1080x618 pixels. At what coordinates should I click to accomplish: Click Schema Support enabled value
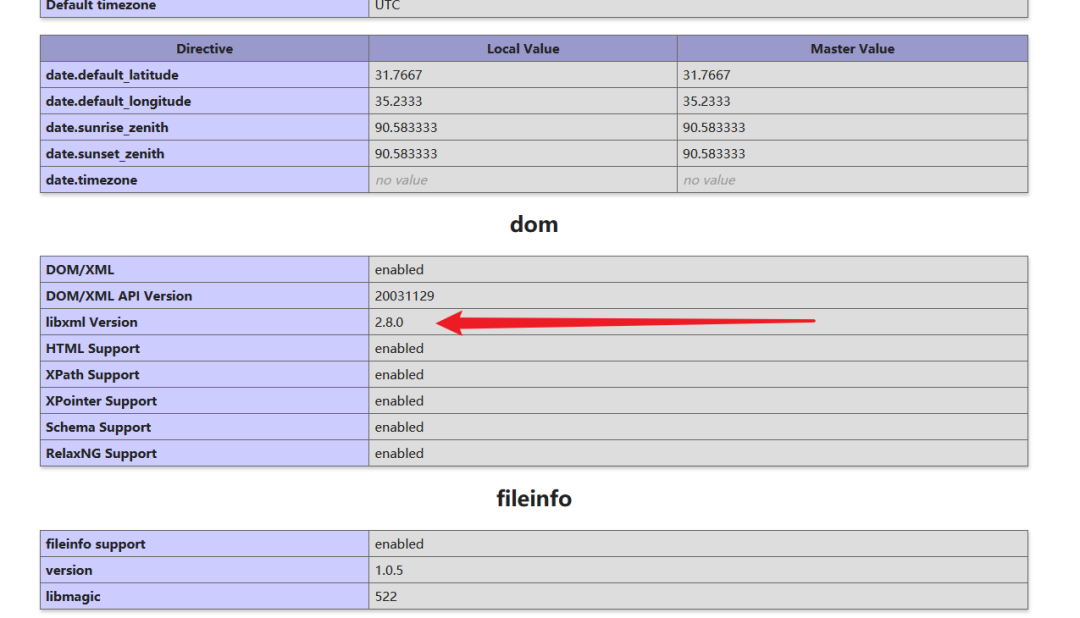click(x=399, y=427)
